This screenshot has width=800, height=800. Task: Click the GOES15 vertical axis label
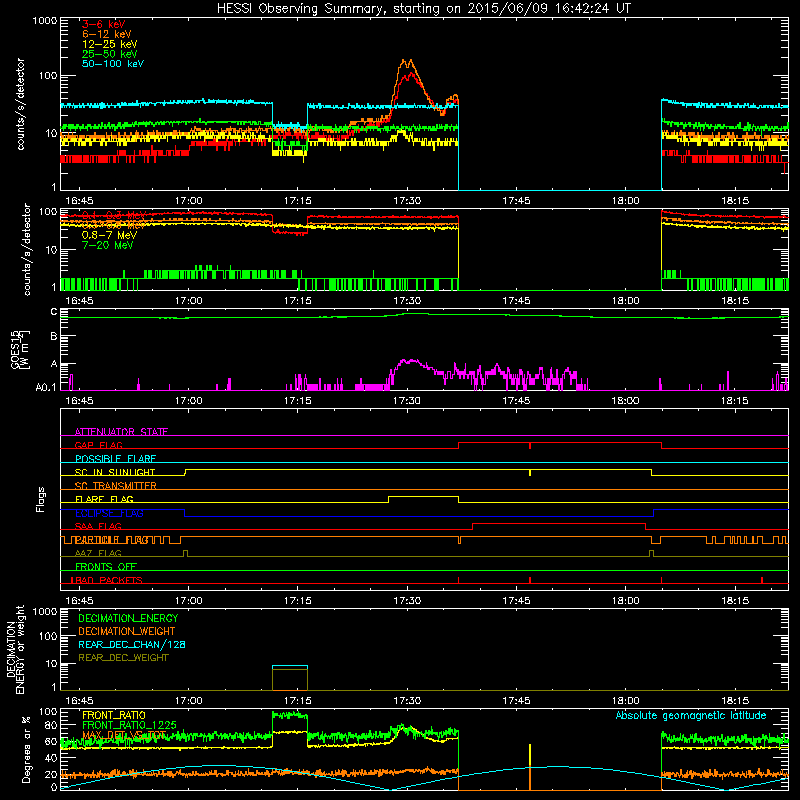(20, 349)
